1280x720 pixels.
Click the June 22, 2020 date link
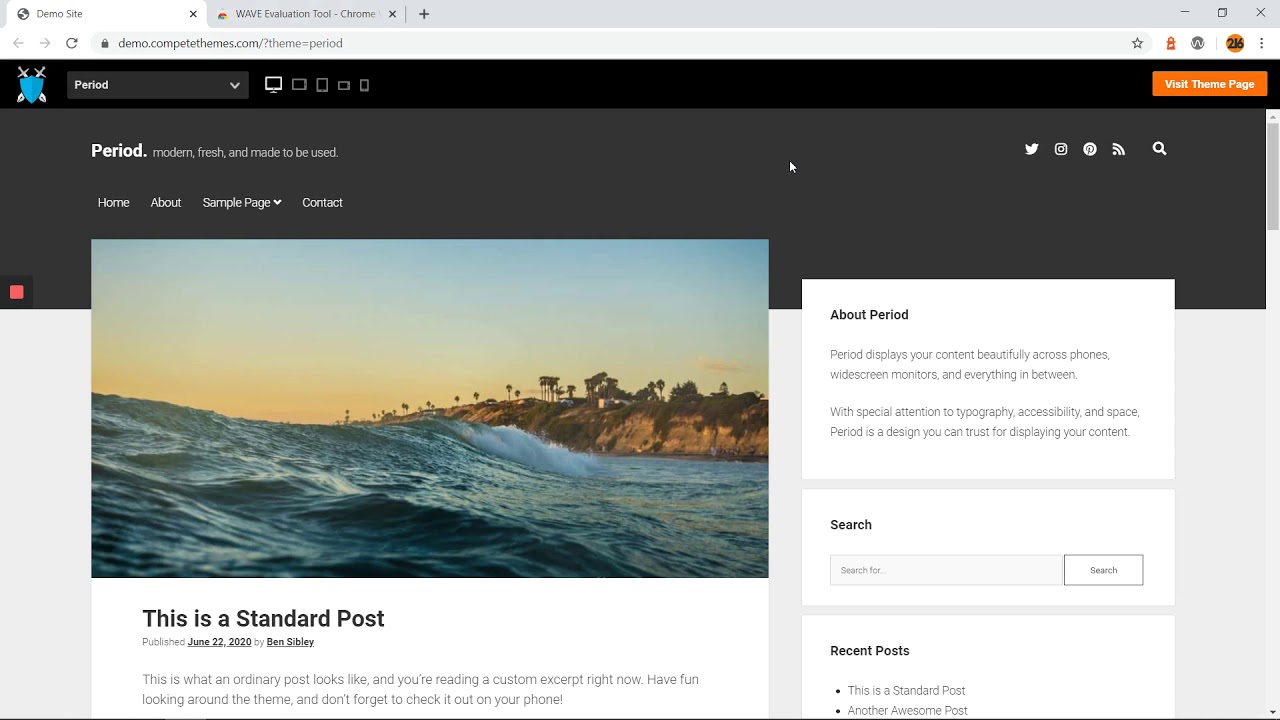click(219, 642)
